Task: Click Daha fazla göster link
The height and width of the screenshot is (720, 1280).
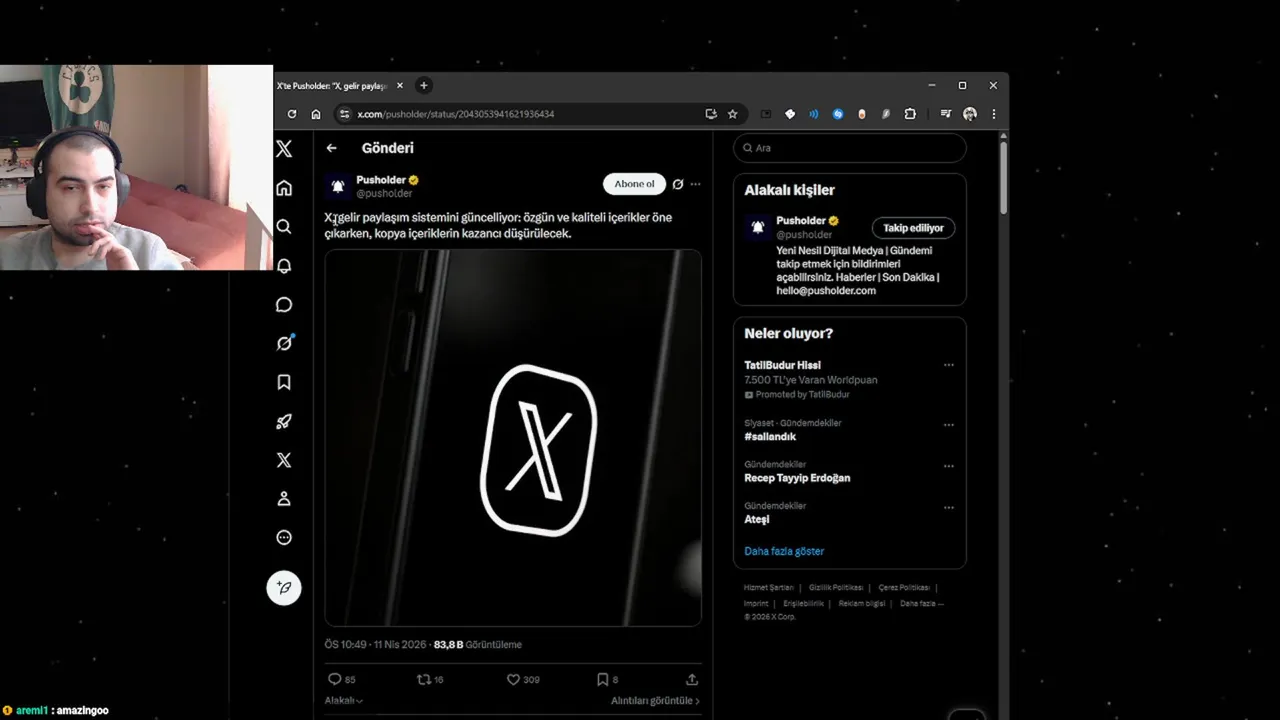Action: (x=784, y=551)
